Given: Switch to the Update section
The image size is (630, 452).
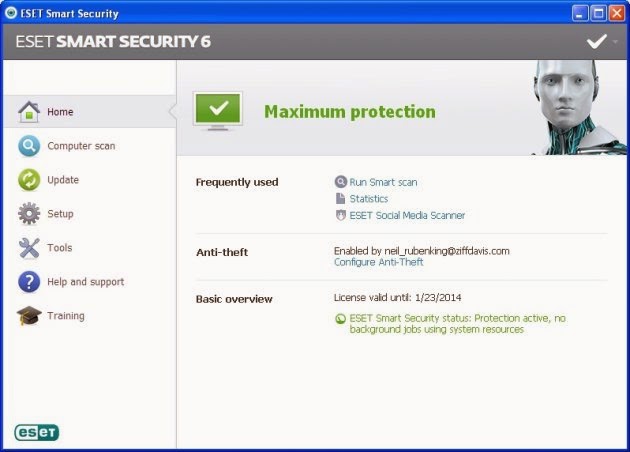Looking at the screenshot, I should (63, 180).
